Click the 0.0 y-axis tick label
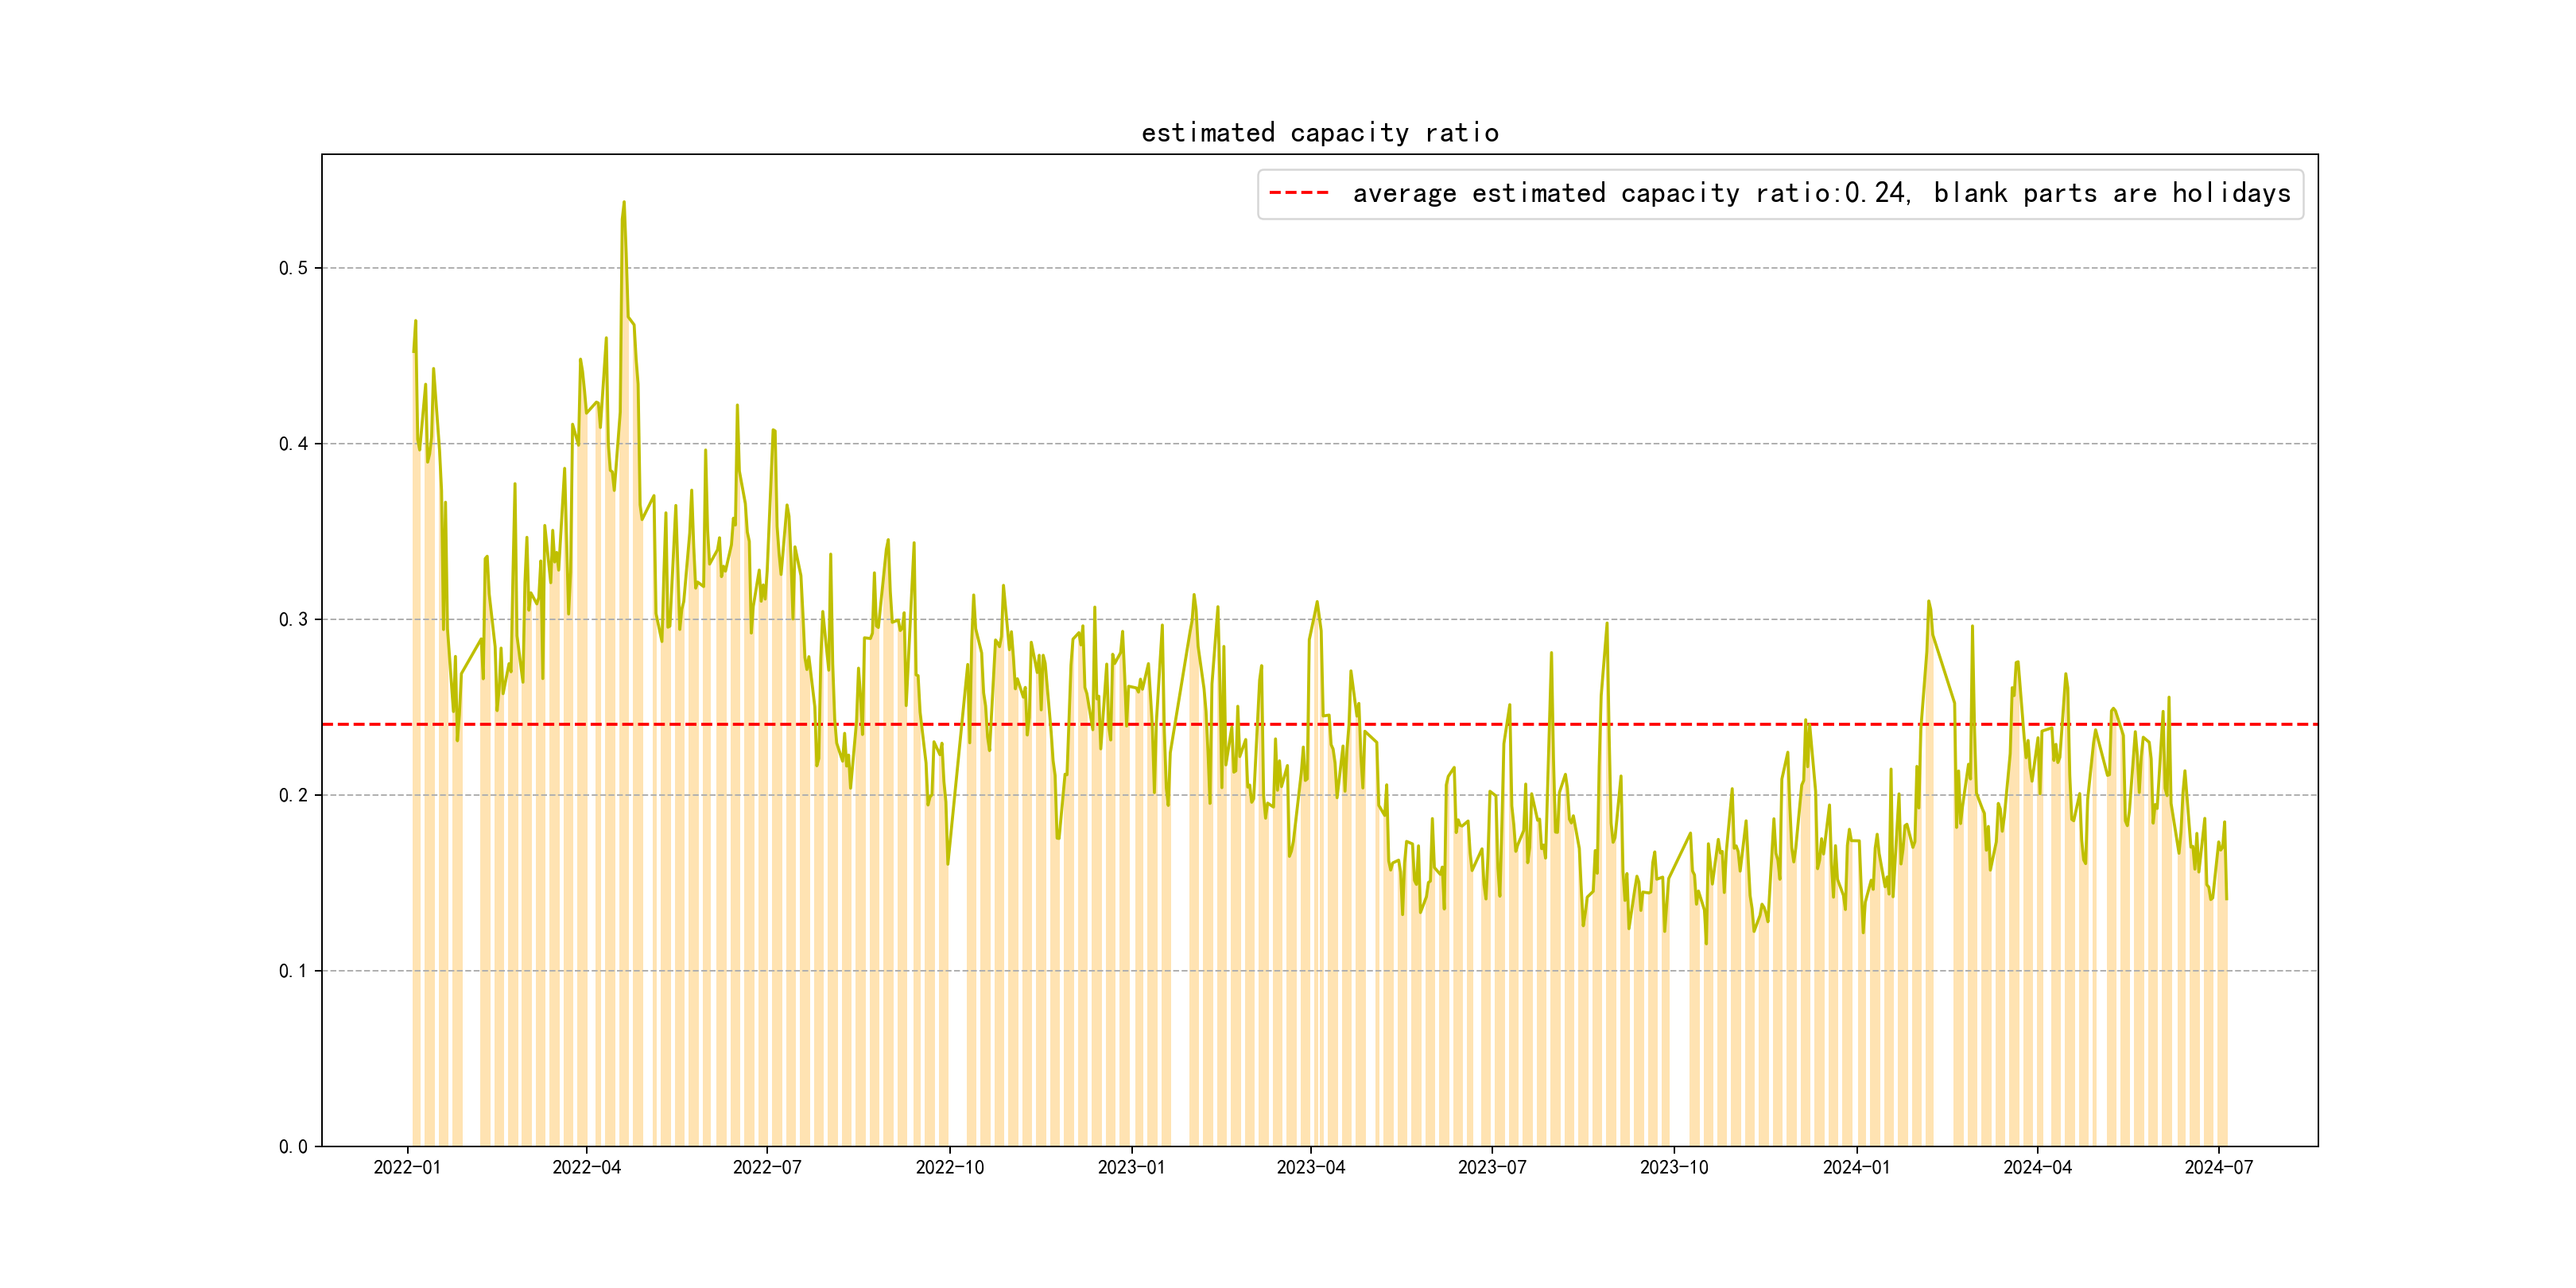 pos(293,1147)
